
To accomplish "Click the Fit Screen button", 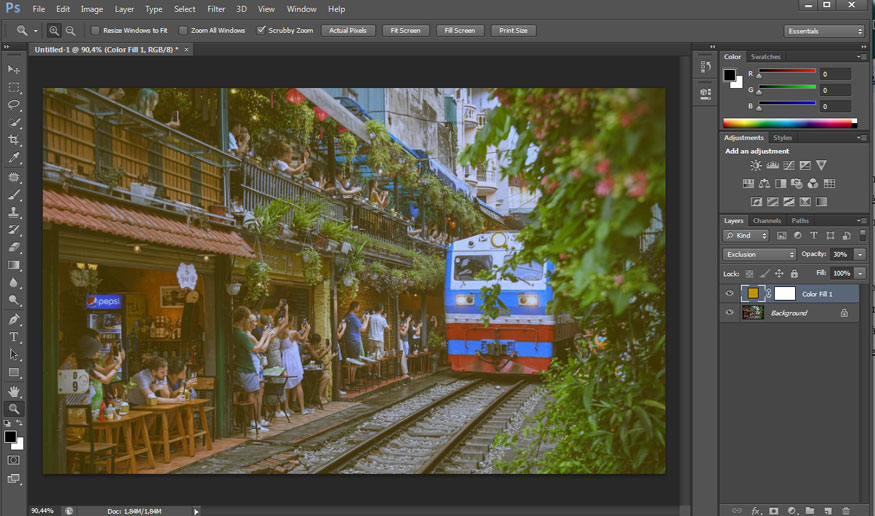I will [405, 31].
